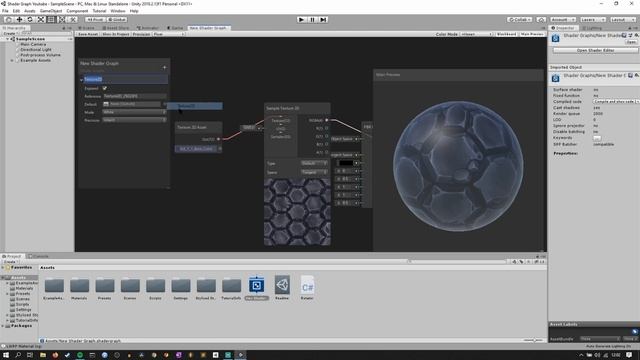Open the Assets menu
The width and height of the screenshot is (640, 360).
tap(30, 11)
